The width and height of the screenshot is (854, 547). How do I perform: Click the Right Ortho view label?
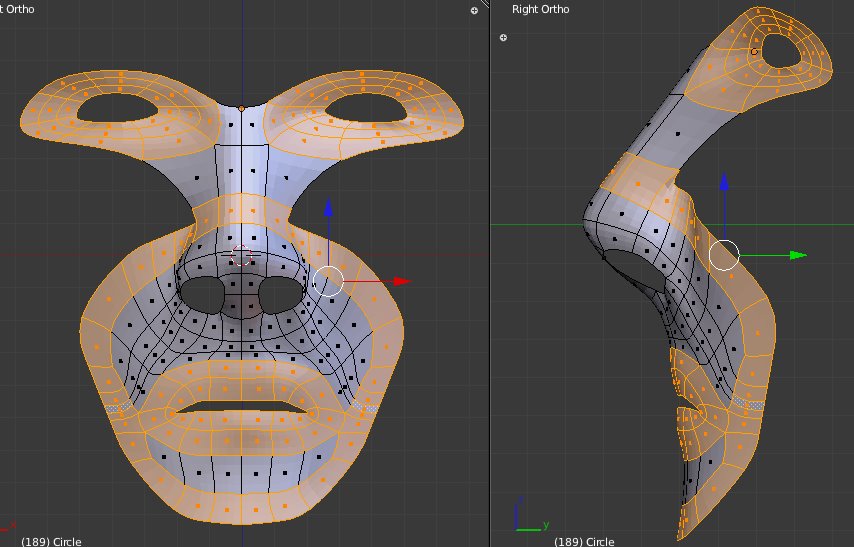coord(540,10)
